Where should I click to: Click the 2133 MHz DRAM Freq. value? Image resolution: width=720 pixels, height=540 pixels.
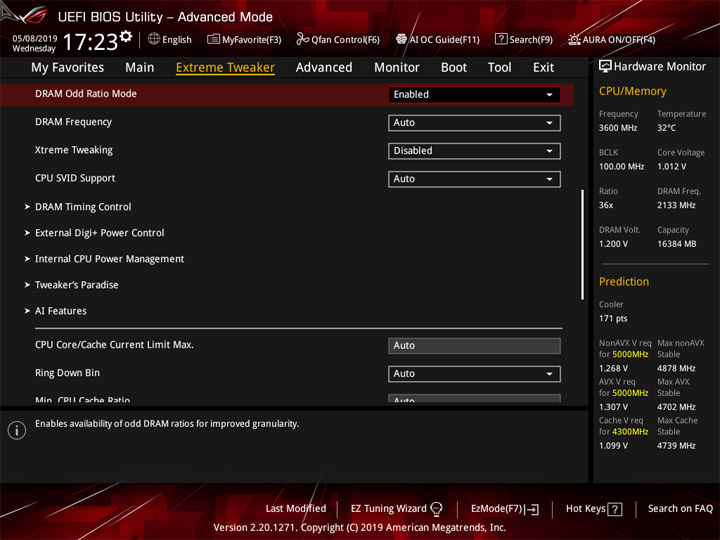(676, 205)
